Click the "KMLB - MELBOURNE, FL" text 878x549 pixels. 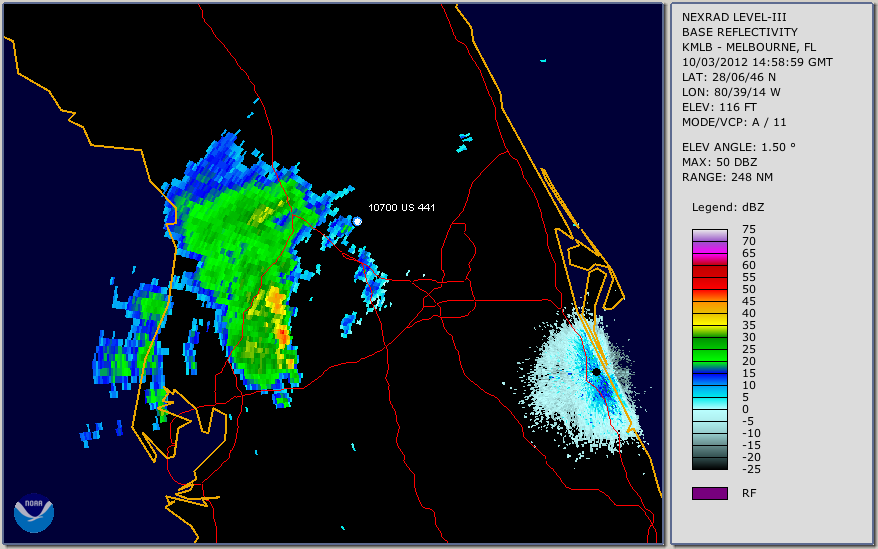[x=749, y=47]
